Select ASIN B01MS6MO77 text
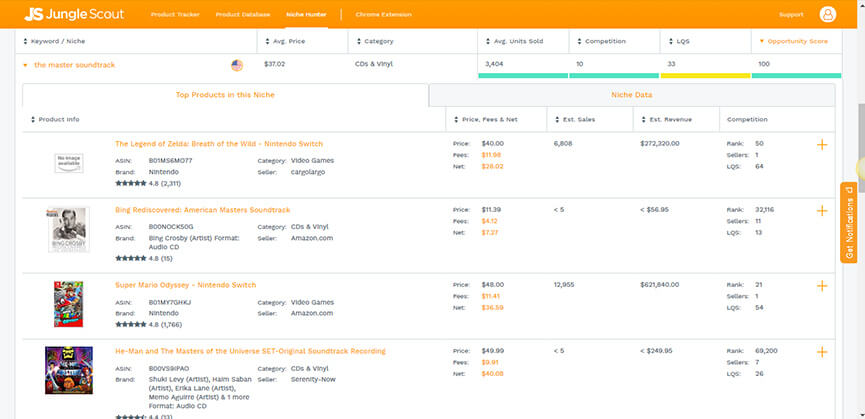Viewport: 865px width, 419px height. [x=168, y=161]
